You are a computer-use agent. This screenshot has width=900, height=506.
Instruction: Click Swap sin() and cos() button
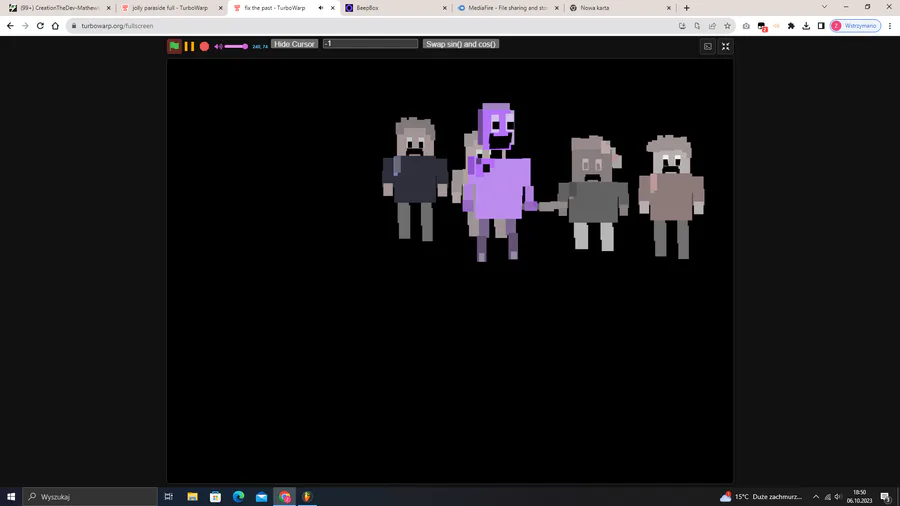(461, 44)
